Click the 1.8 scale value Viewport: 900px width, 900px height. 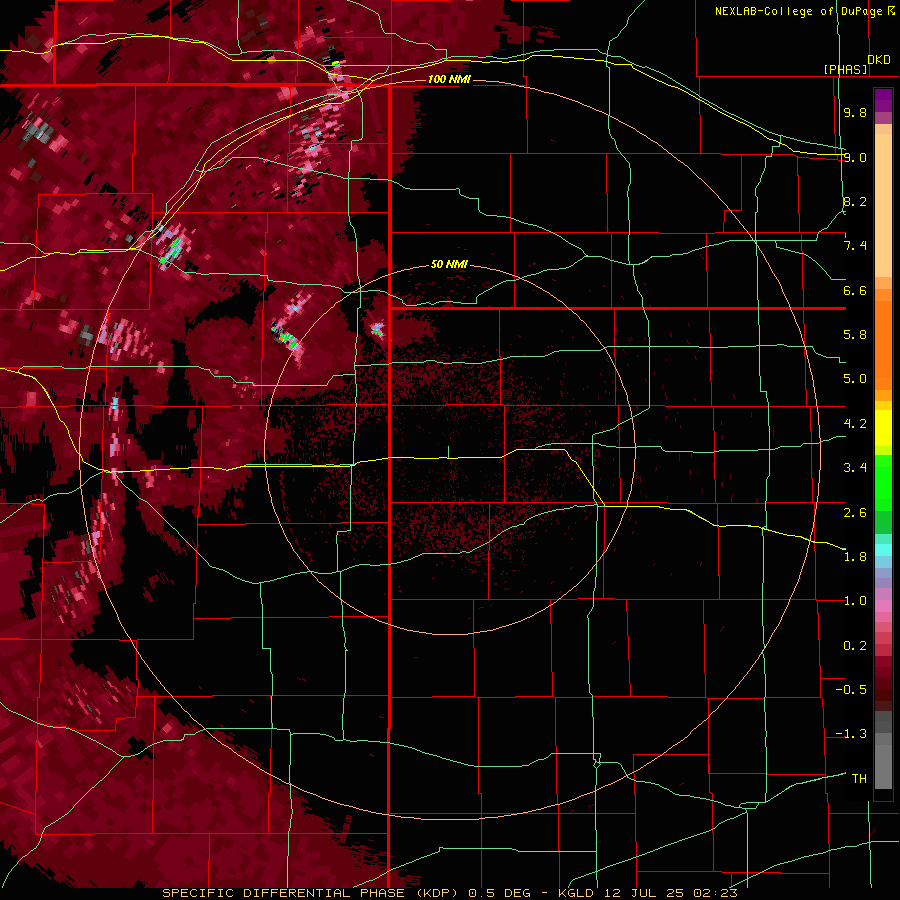tap(855, 557)
